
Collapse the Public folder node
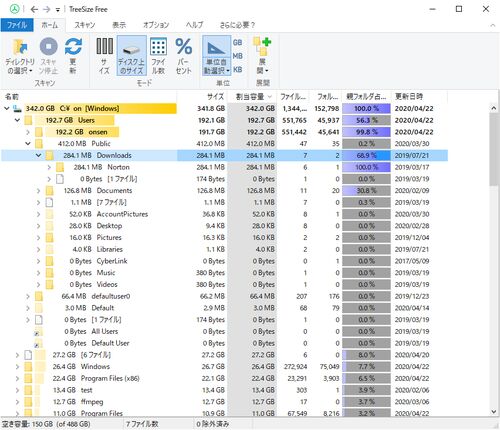(28, 144)
